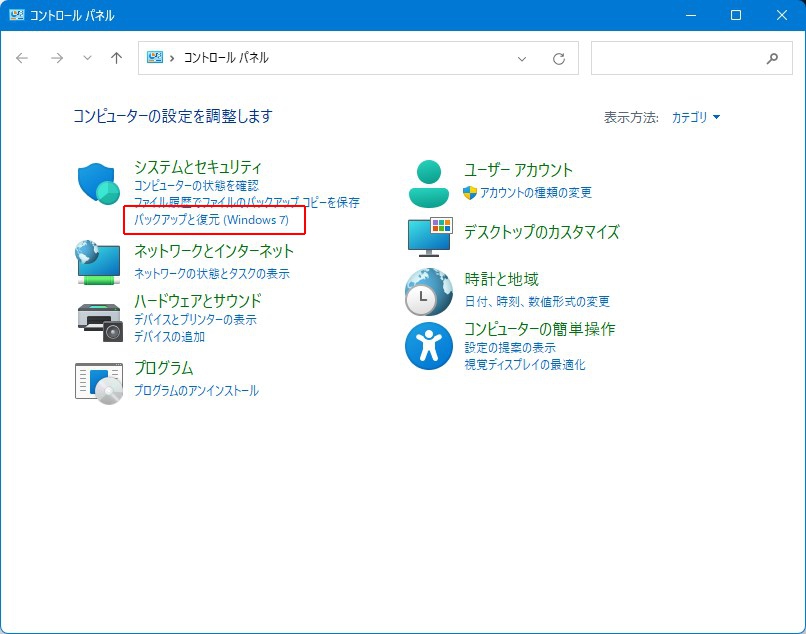Open the カテゴリ view-by dropdown
The image size is (806, 634).
[x=695, y=117]
